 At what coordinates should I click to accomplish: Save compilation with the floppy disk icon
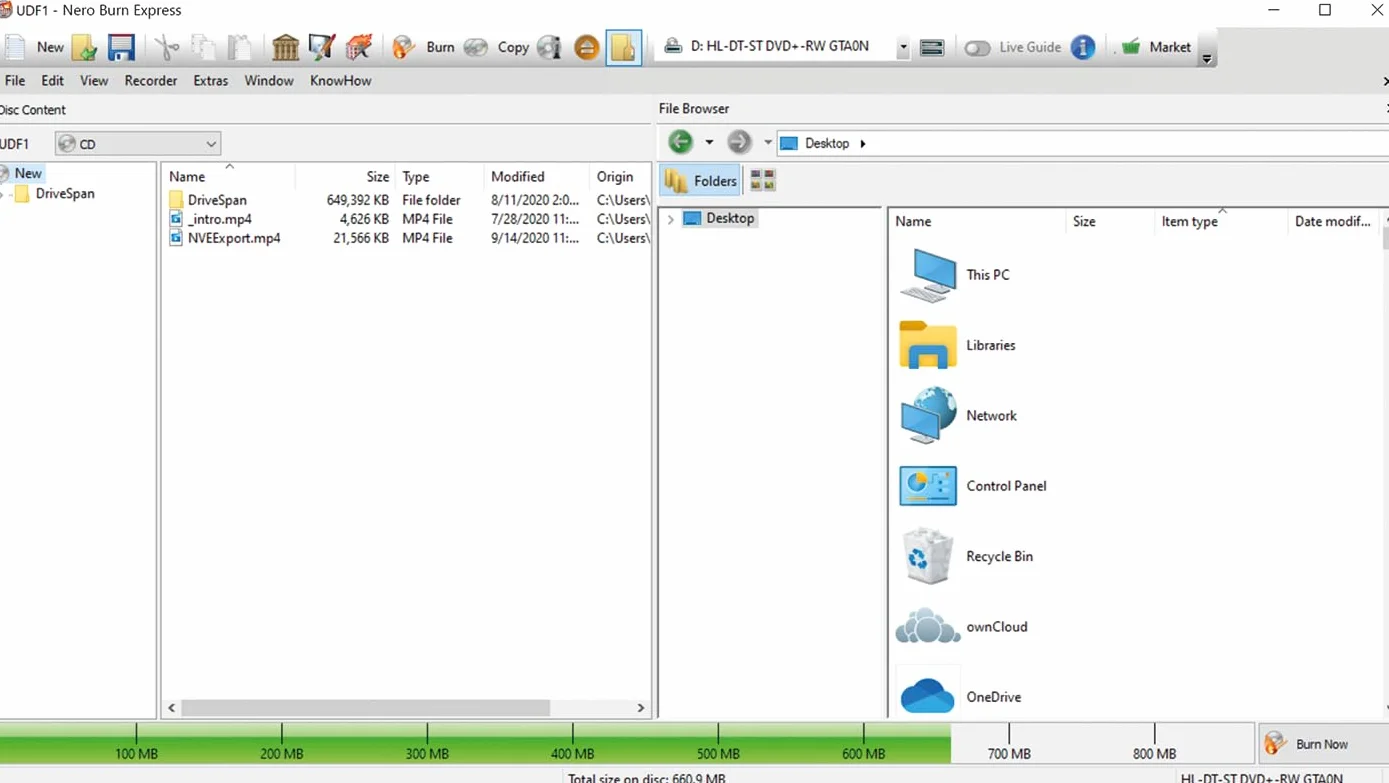pyautogui.click(x=122, y=47)
